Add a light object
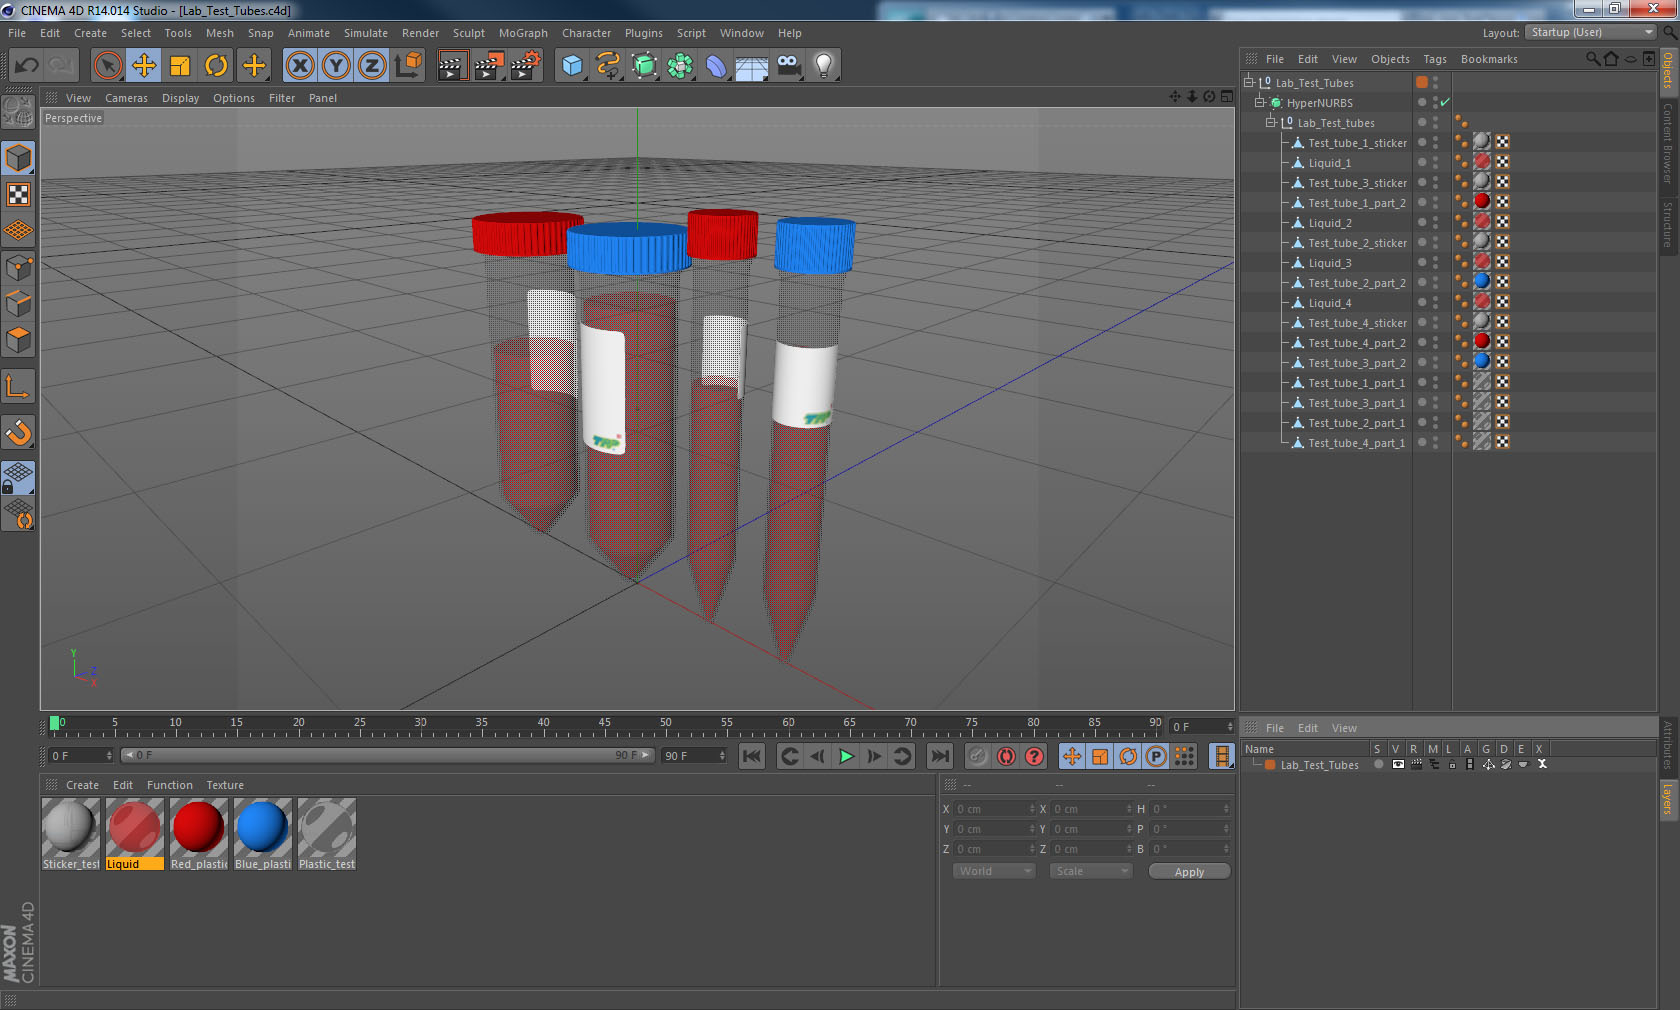Image resolution: width=1680 pixels, height=1010 pixels. click(824, 66)
